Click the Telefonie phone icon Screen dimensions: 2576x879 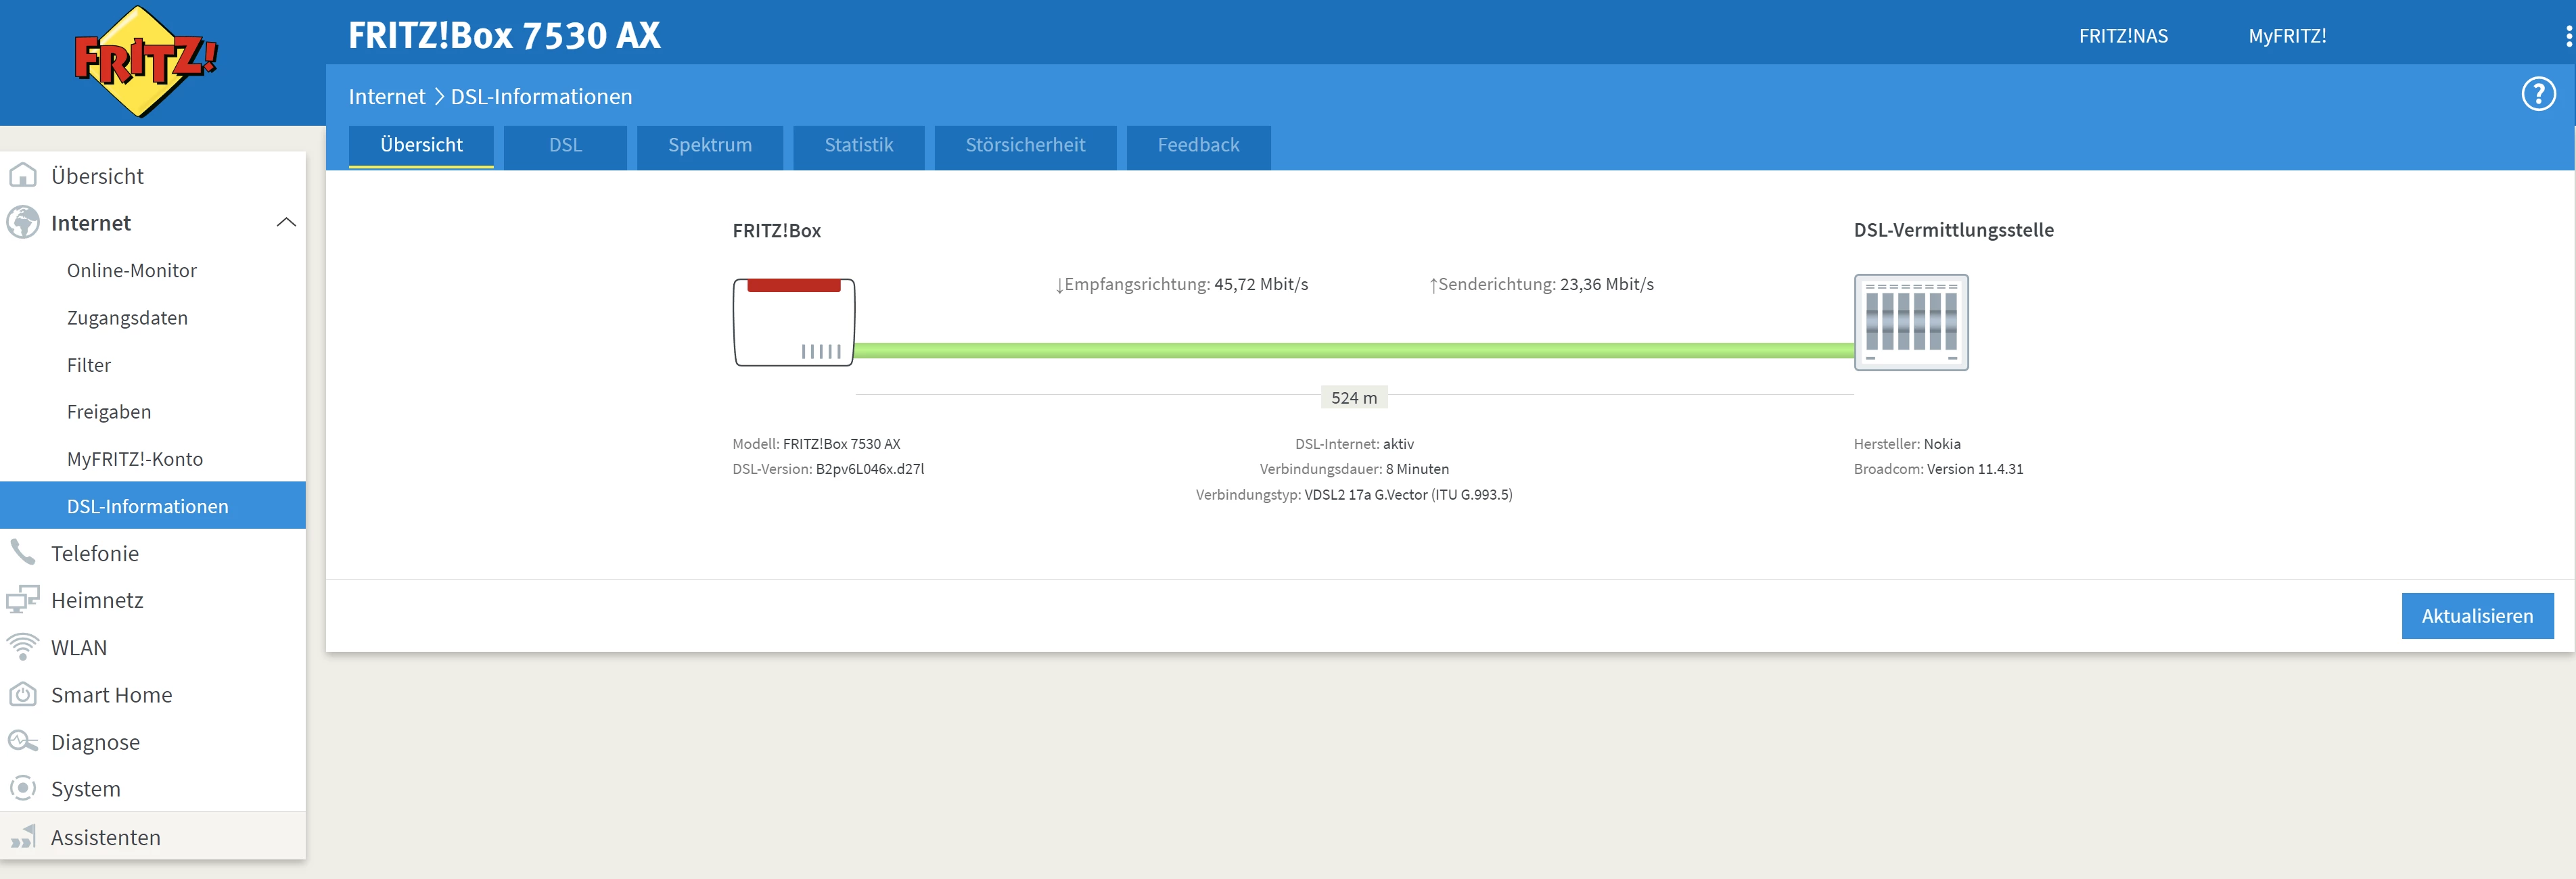pyautogui.click(x=22, y=553)
